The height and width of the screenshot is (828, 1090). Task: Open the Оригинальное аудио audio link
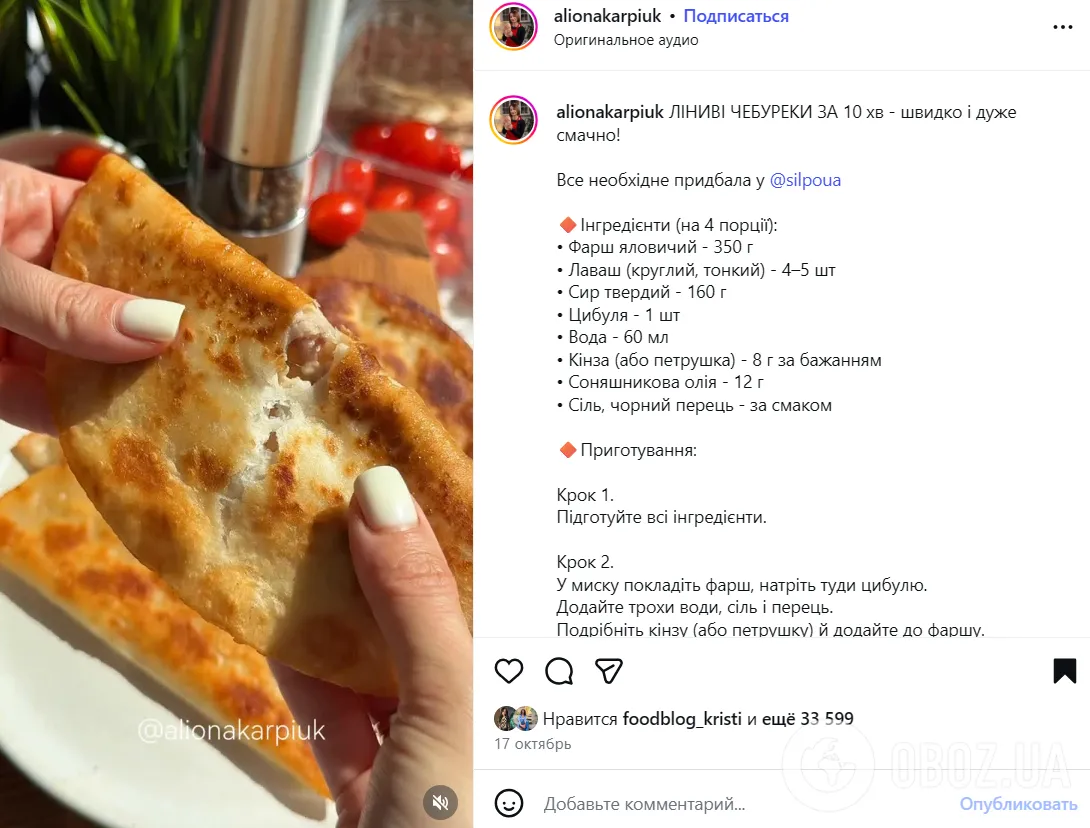(x=626, y=40)
